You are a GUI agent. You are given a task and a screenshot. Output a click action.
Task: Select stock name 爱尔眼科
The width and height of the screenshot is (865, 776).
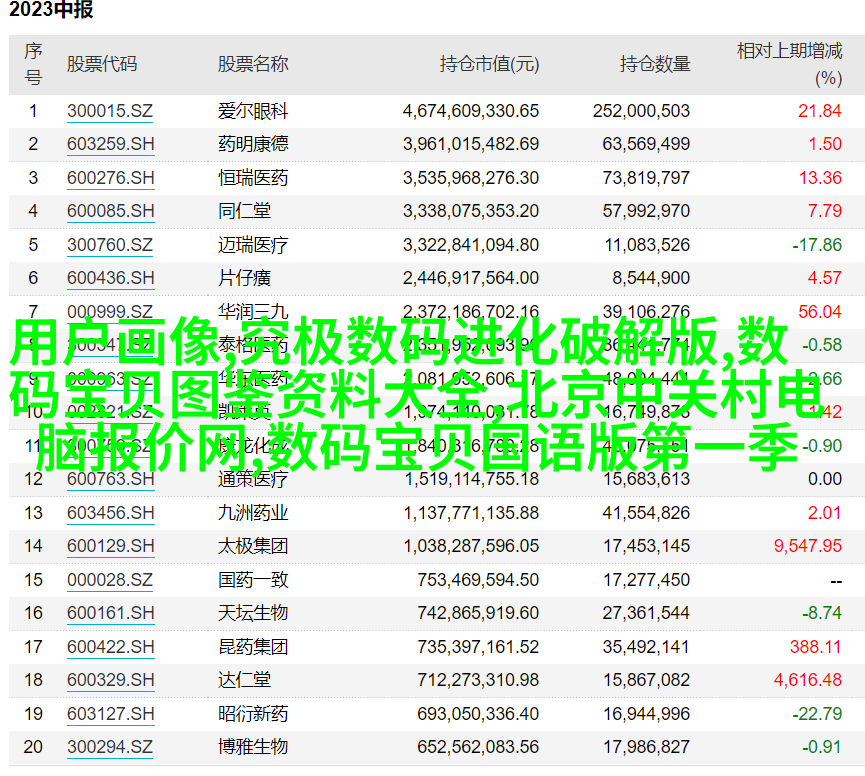(253, 111)
